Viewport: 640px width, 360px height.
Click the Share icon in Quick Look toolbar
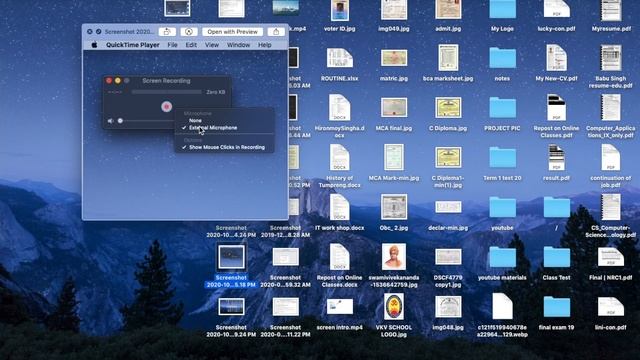[276, 31]
